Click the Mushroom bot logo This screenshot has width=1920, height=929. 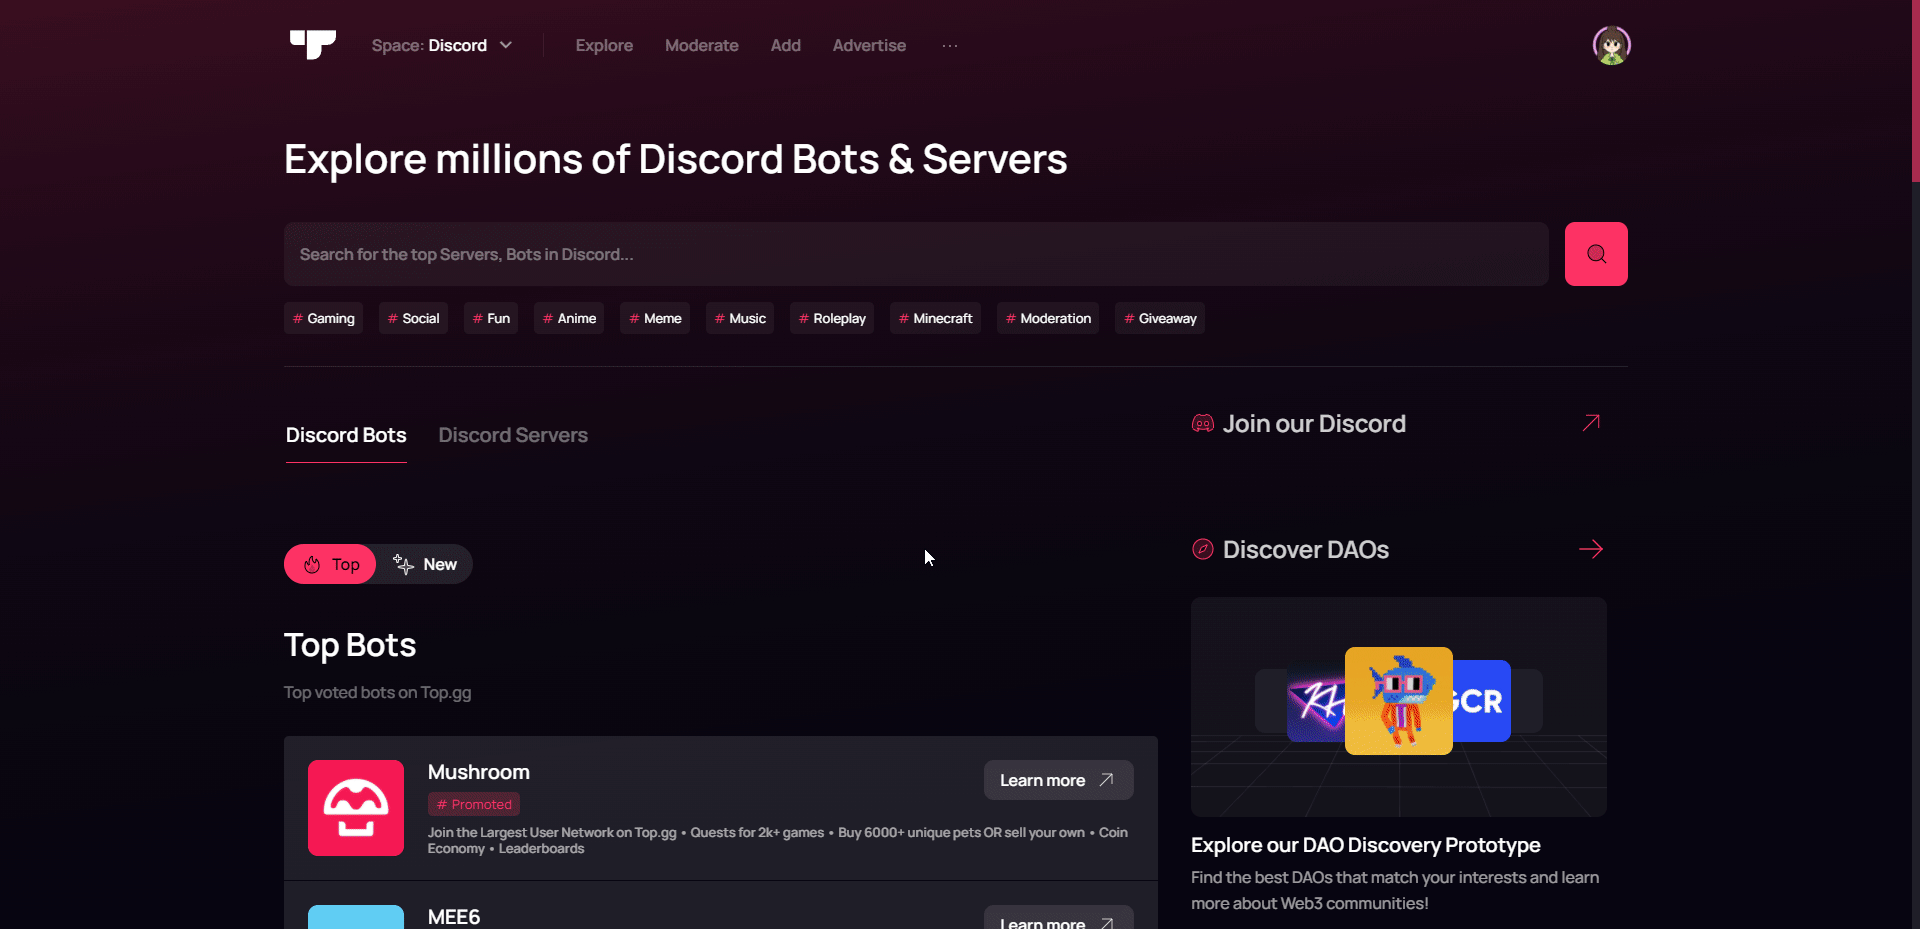(355, 808)
